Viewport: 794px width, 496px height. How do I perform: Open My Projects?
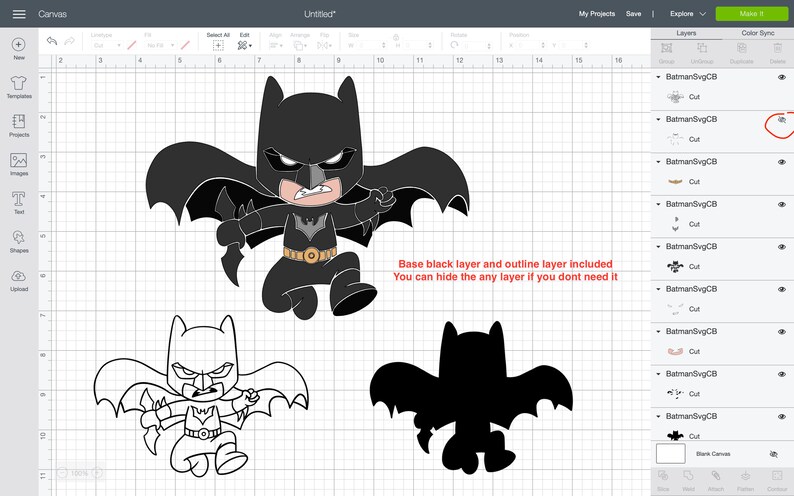point(597,14)
